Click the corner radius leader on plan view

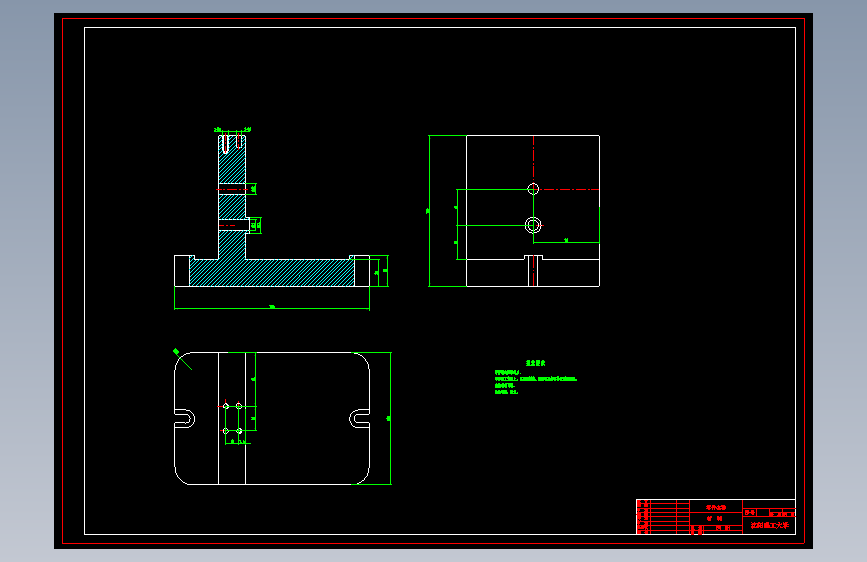[183, 360]
